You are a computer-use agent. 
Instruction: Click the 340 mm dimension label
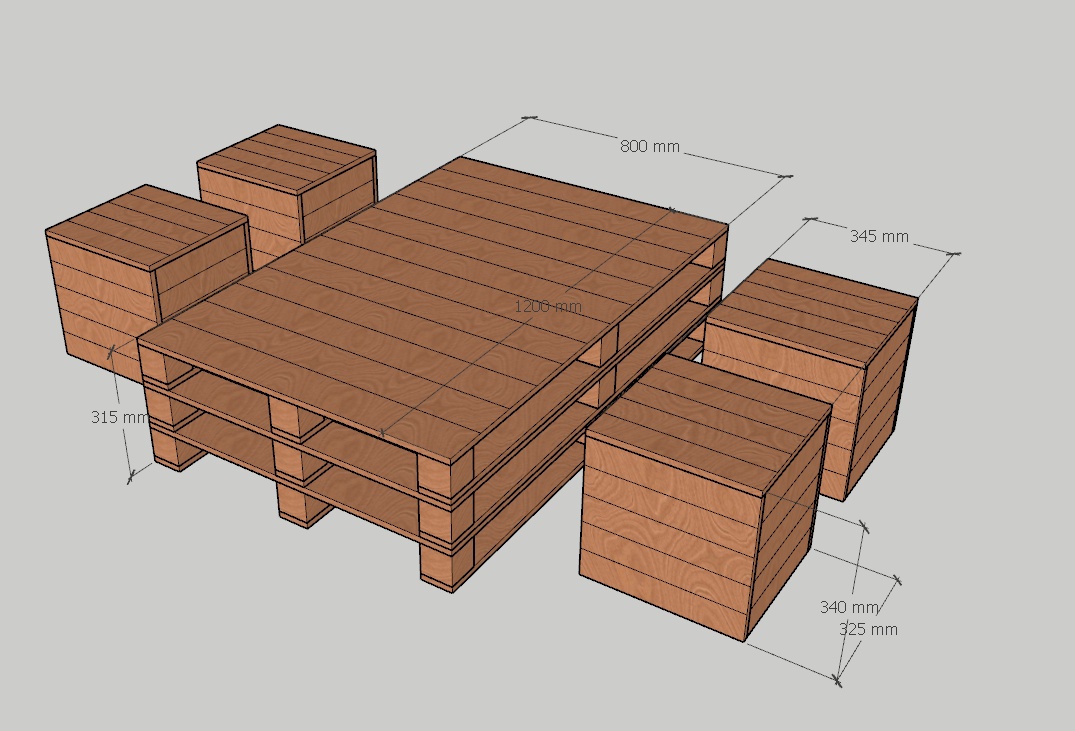click(x=848, y=607)
